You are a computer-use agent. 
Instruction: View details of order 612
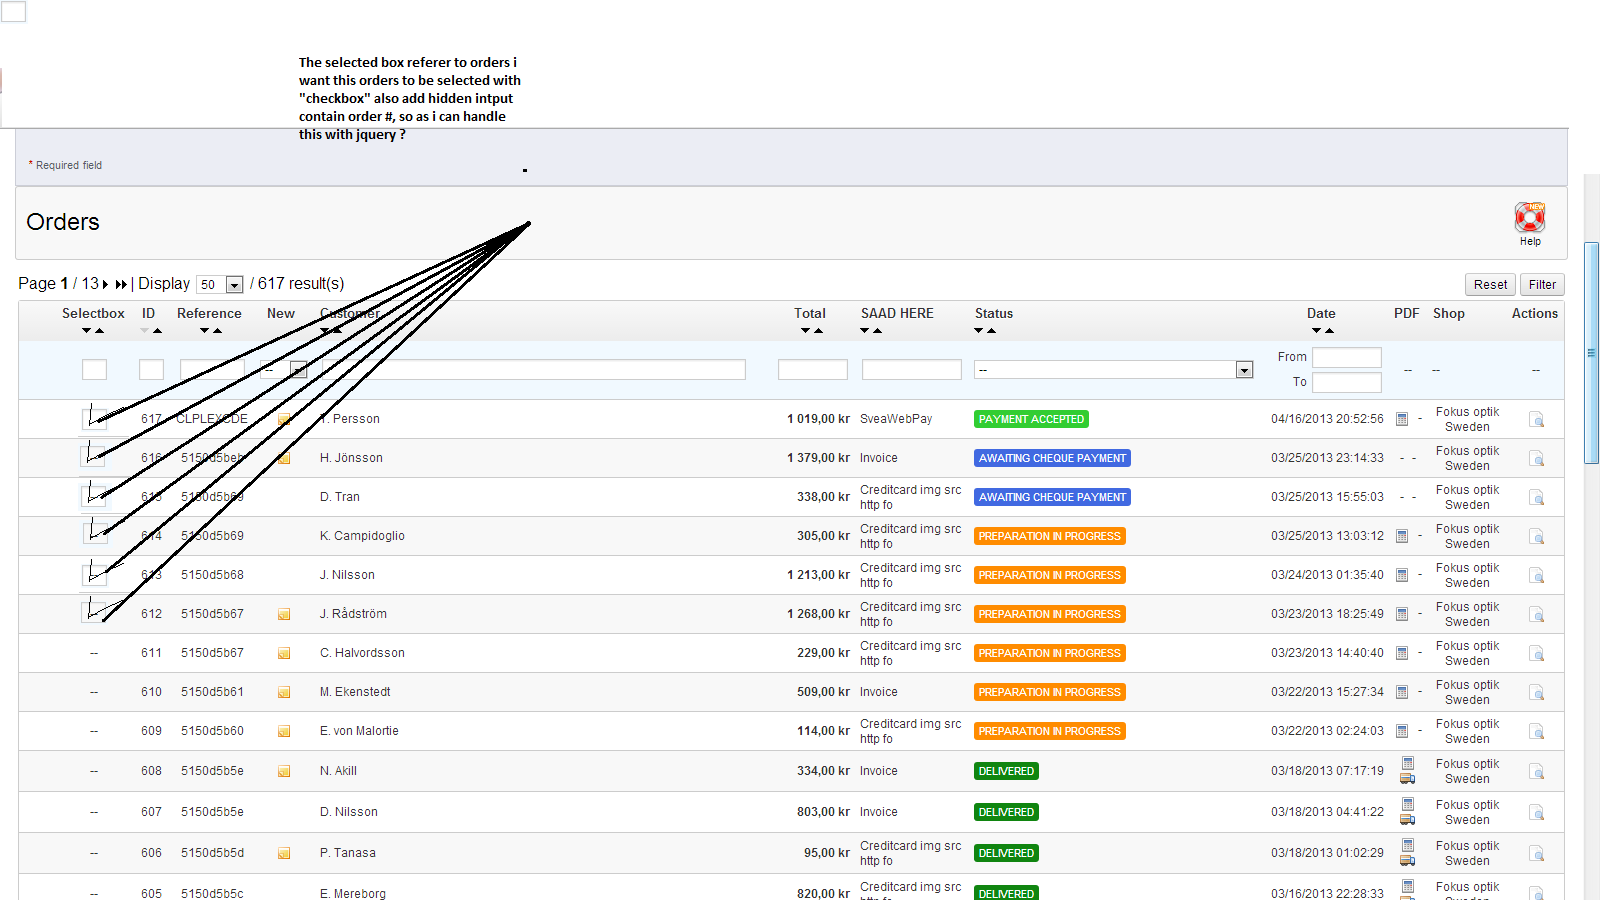(1536, 615)
